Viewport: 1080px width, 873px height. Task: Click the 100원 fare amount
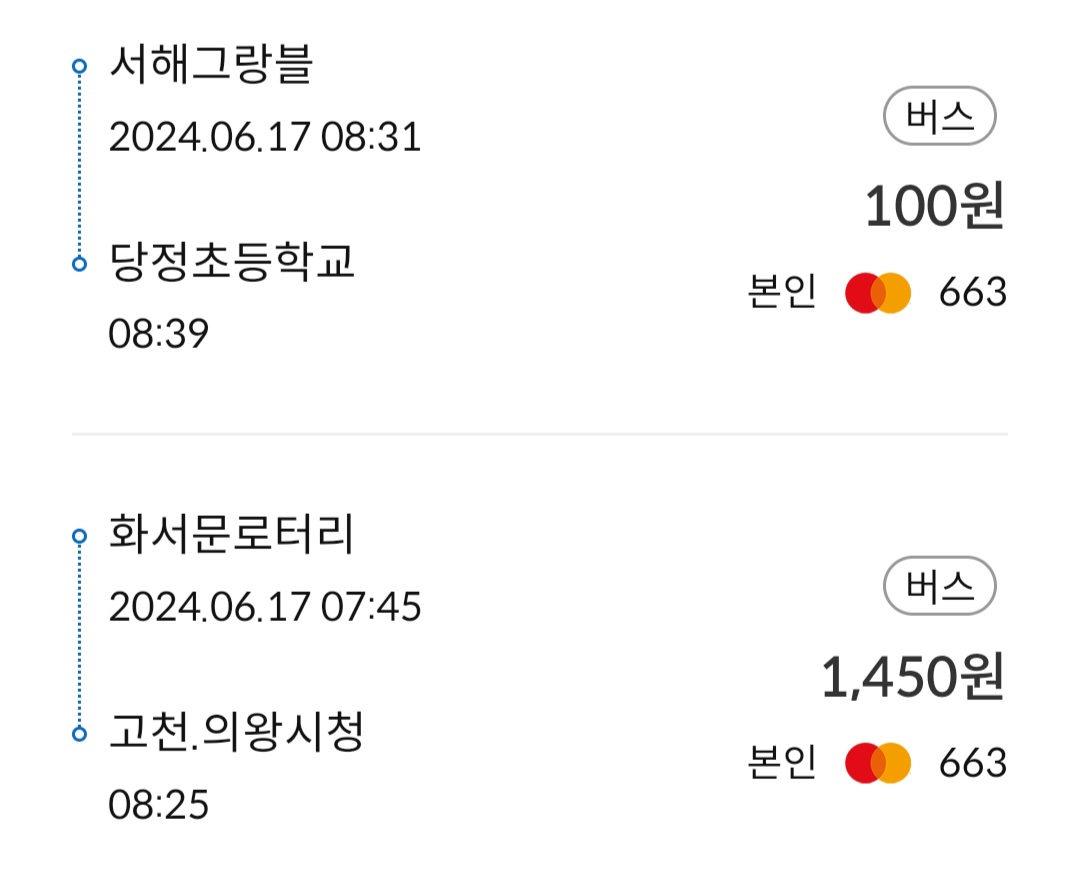[933, 206]
